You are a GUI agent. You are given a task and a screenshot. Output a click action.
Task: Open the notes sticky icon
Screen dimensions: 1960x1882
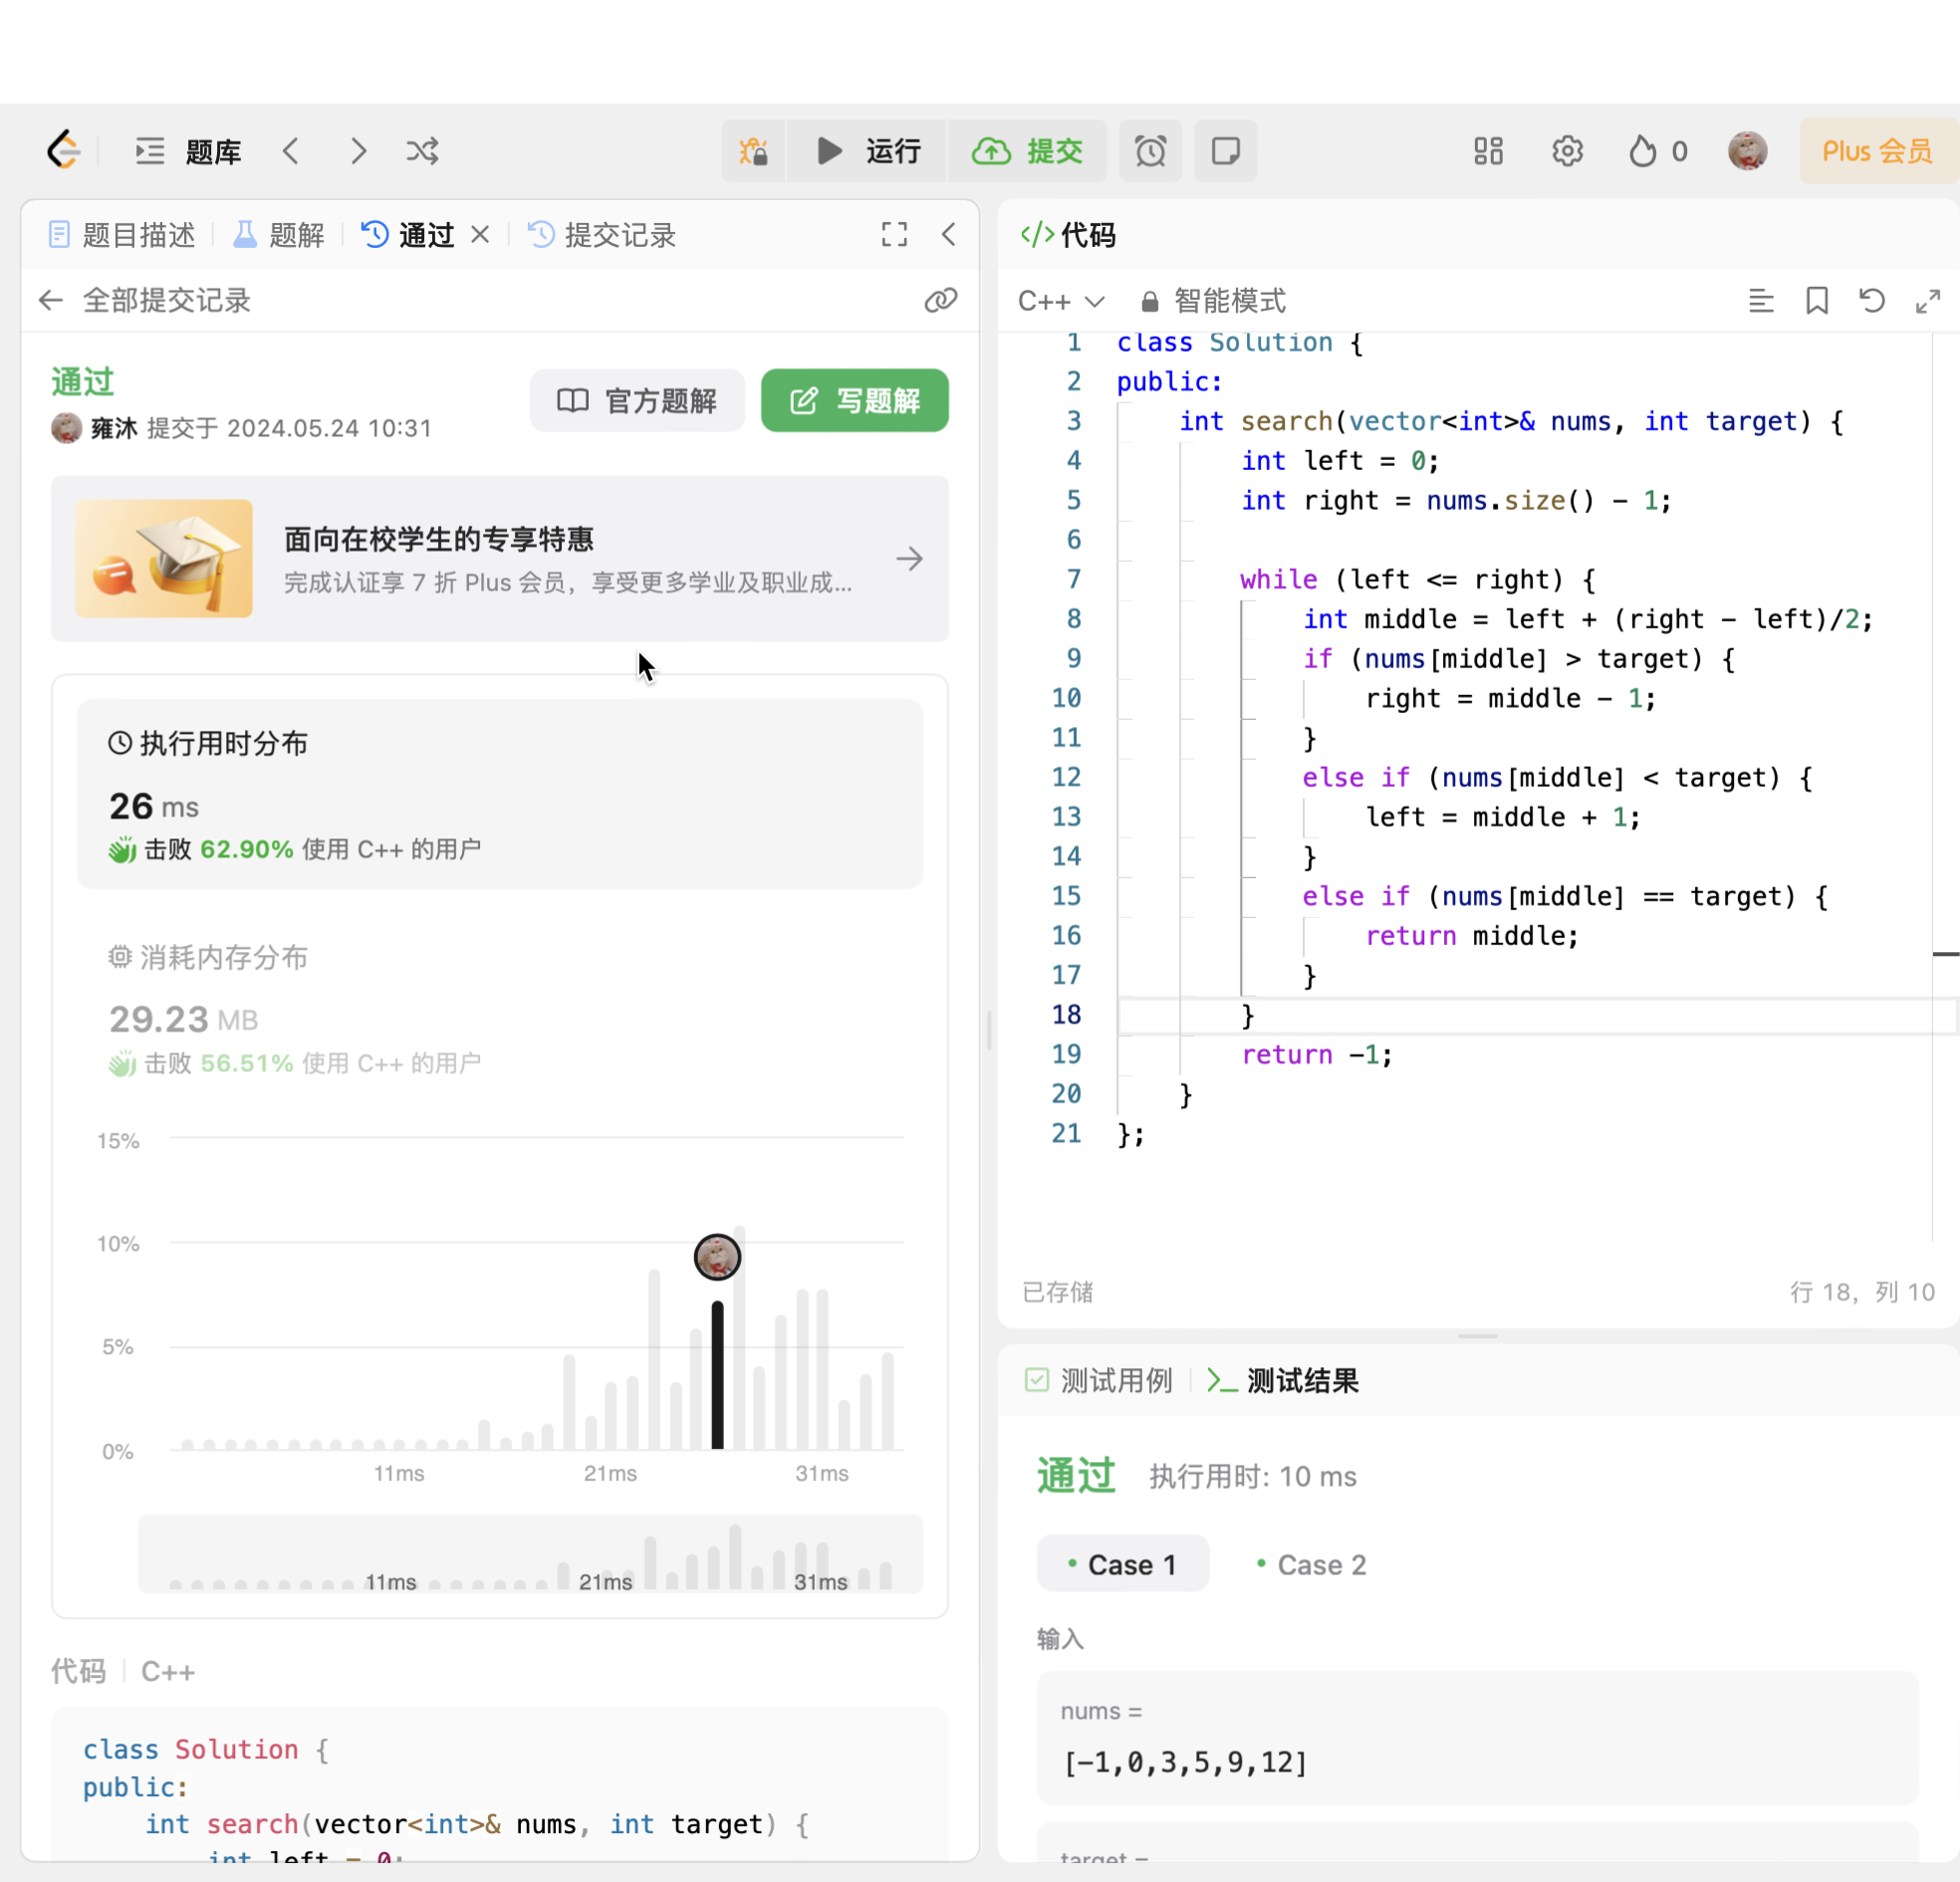[x=1225, y=151]
